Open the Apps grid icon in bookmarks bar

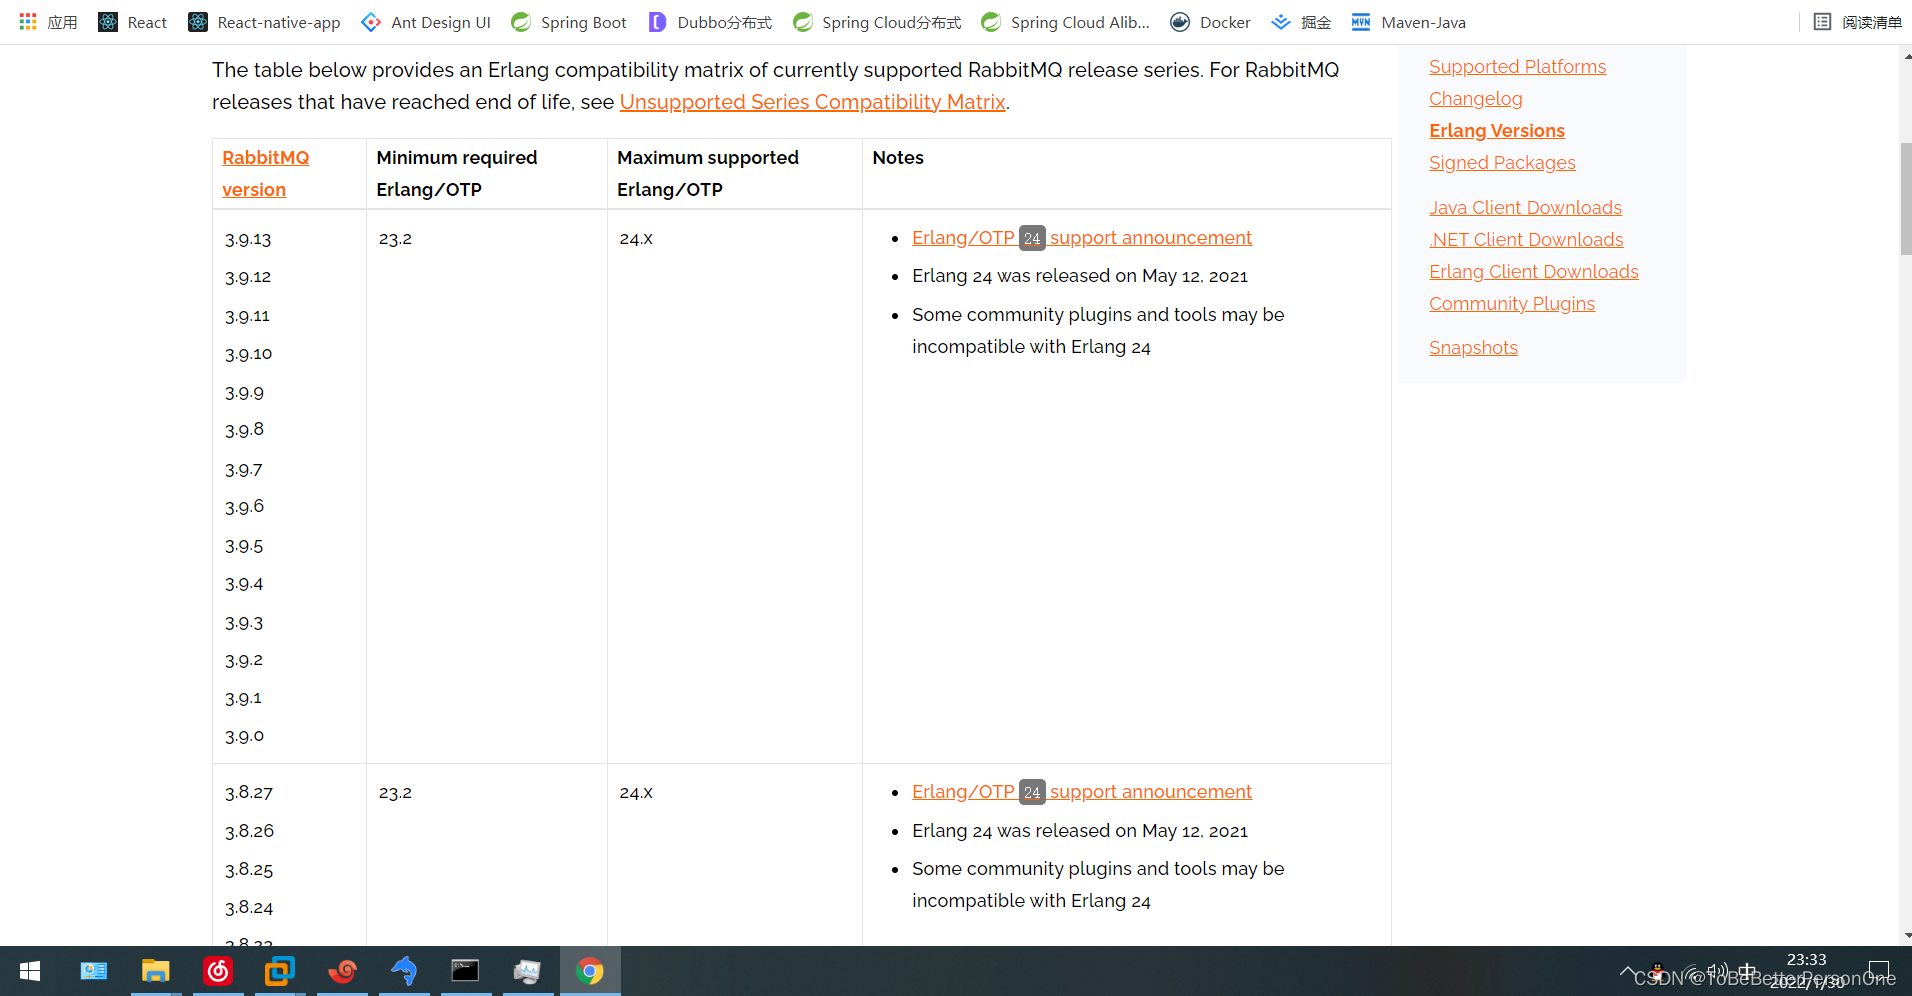48,22
